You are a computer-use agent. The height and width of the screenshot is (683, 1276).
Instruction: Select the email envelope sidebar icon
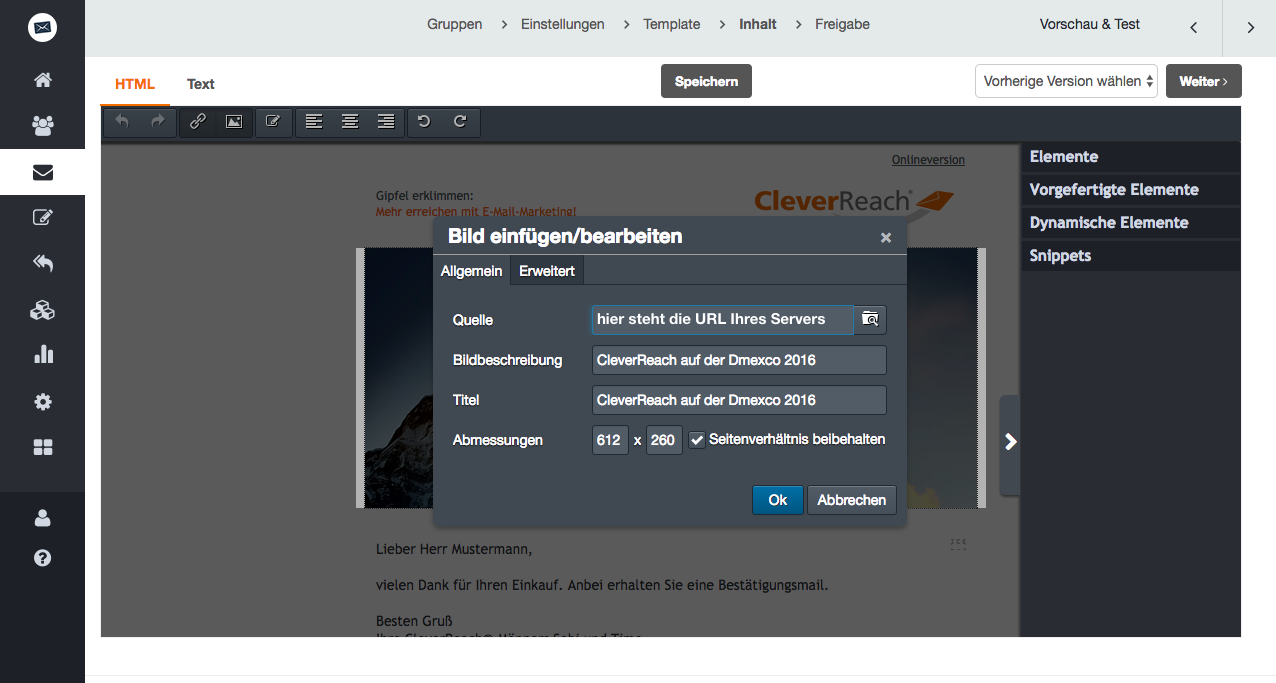click(42, 172)
